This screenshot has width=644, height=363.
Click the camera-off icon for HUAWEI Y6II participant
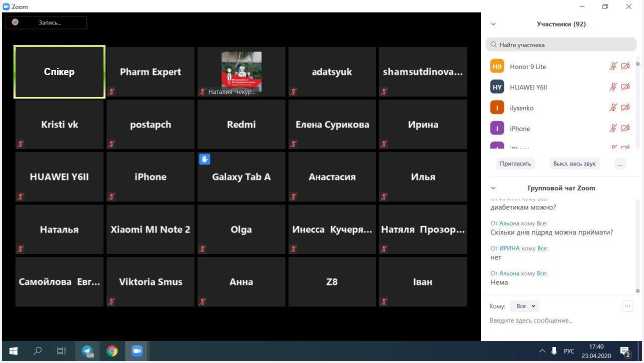click(626, 87)
